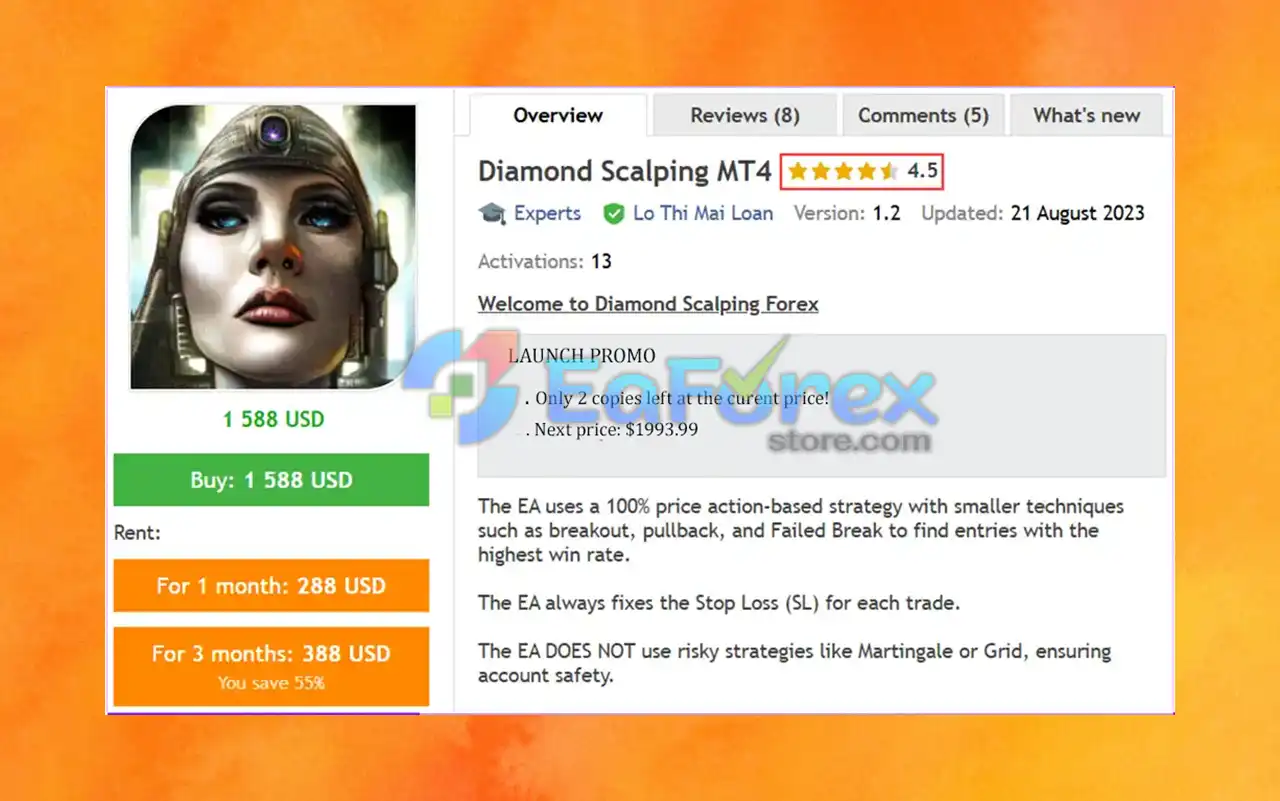This screenshot has height=801, width=1280.
Task: Open author Lo Thi Mai Loan's profile
Action: tap(703, 213)
